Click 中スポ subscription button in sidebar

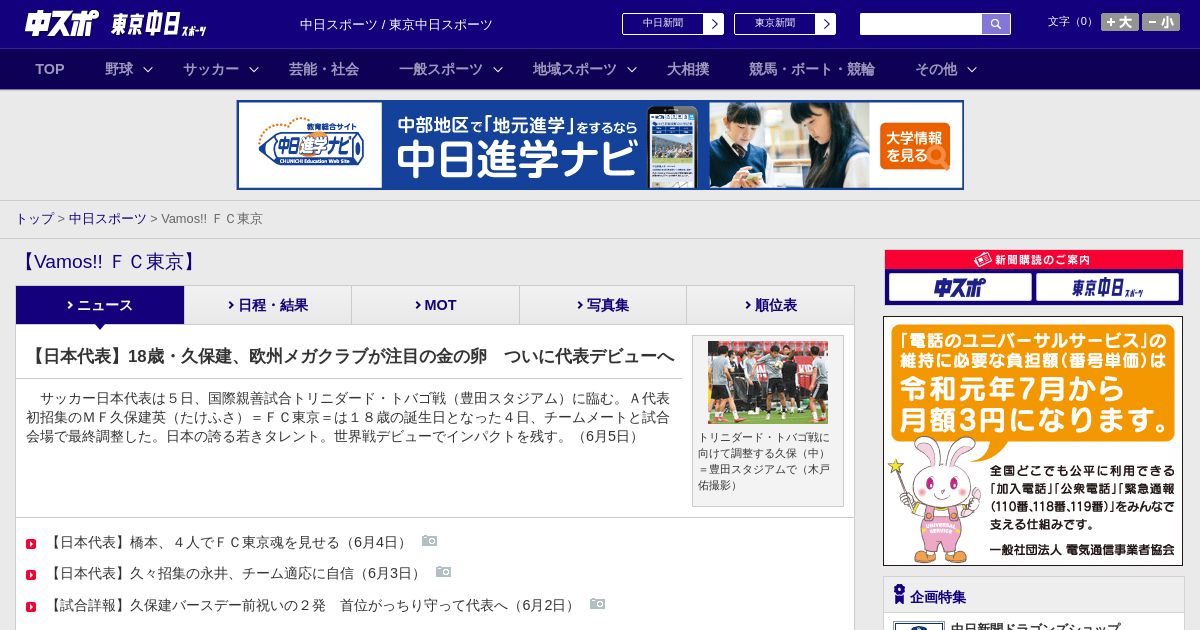coord(960,287)
